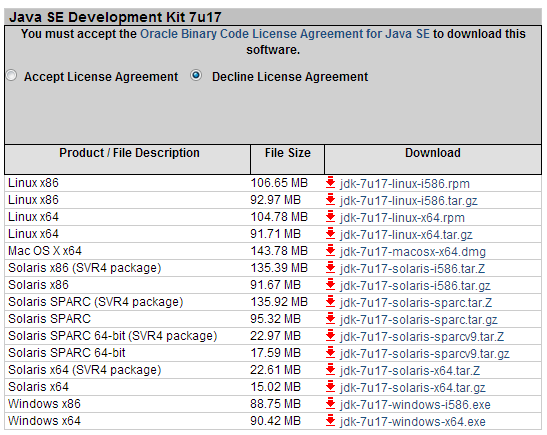
Task: Click download arrow icon for jdk-7u17-solaris-sparc.tar.gz
Action: [330, 318]
